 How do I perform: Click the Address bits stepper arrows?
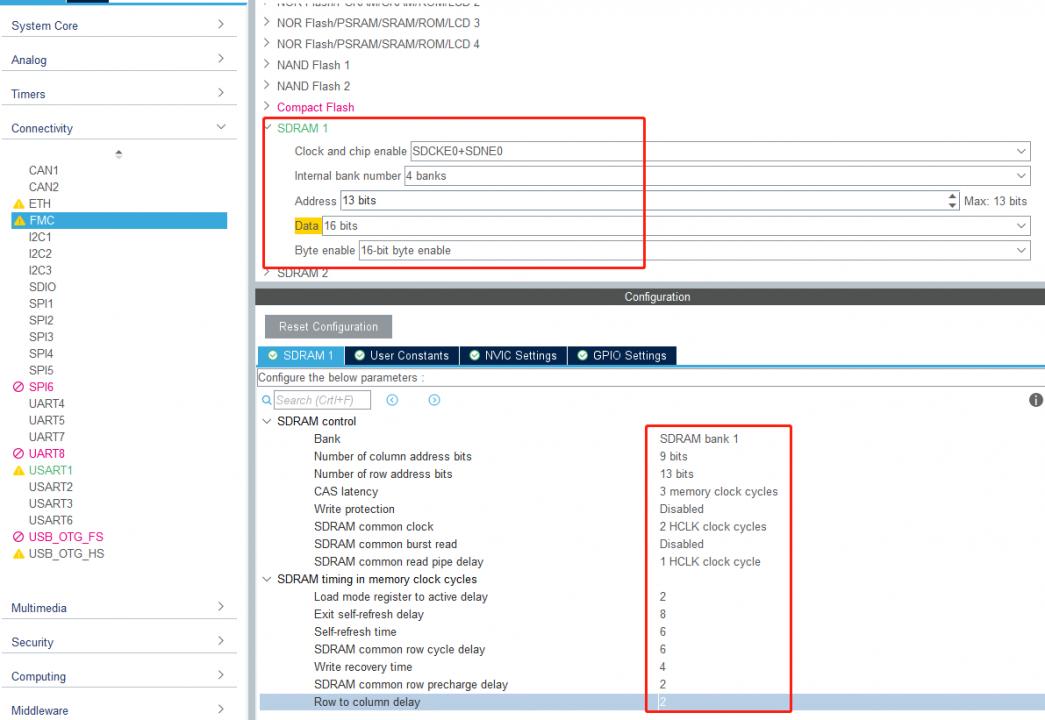951,201
